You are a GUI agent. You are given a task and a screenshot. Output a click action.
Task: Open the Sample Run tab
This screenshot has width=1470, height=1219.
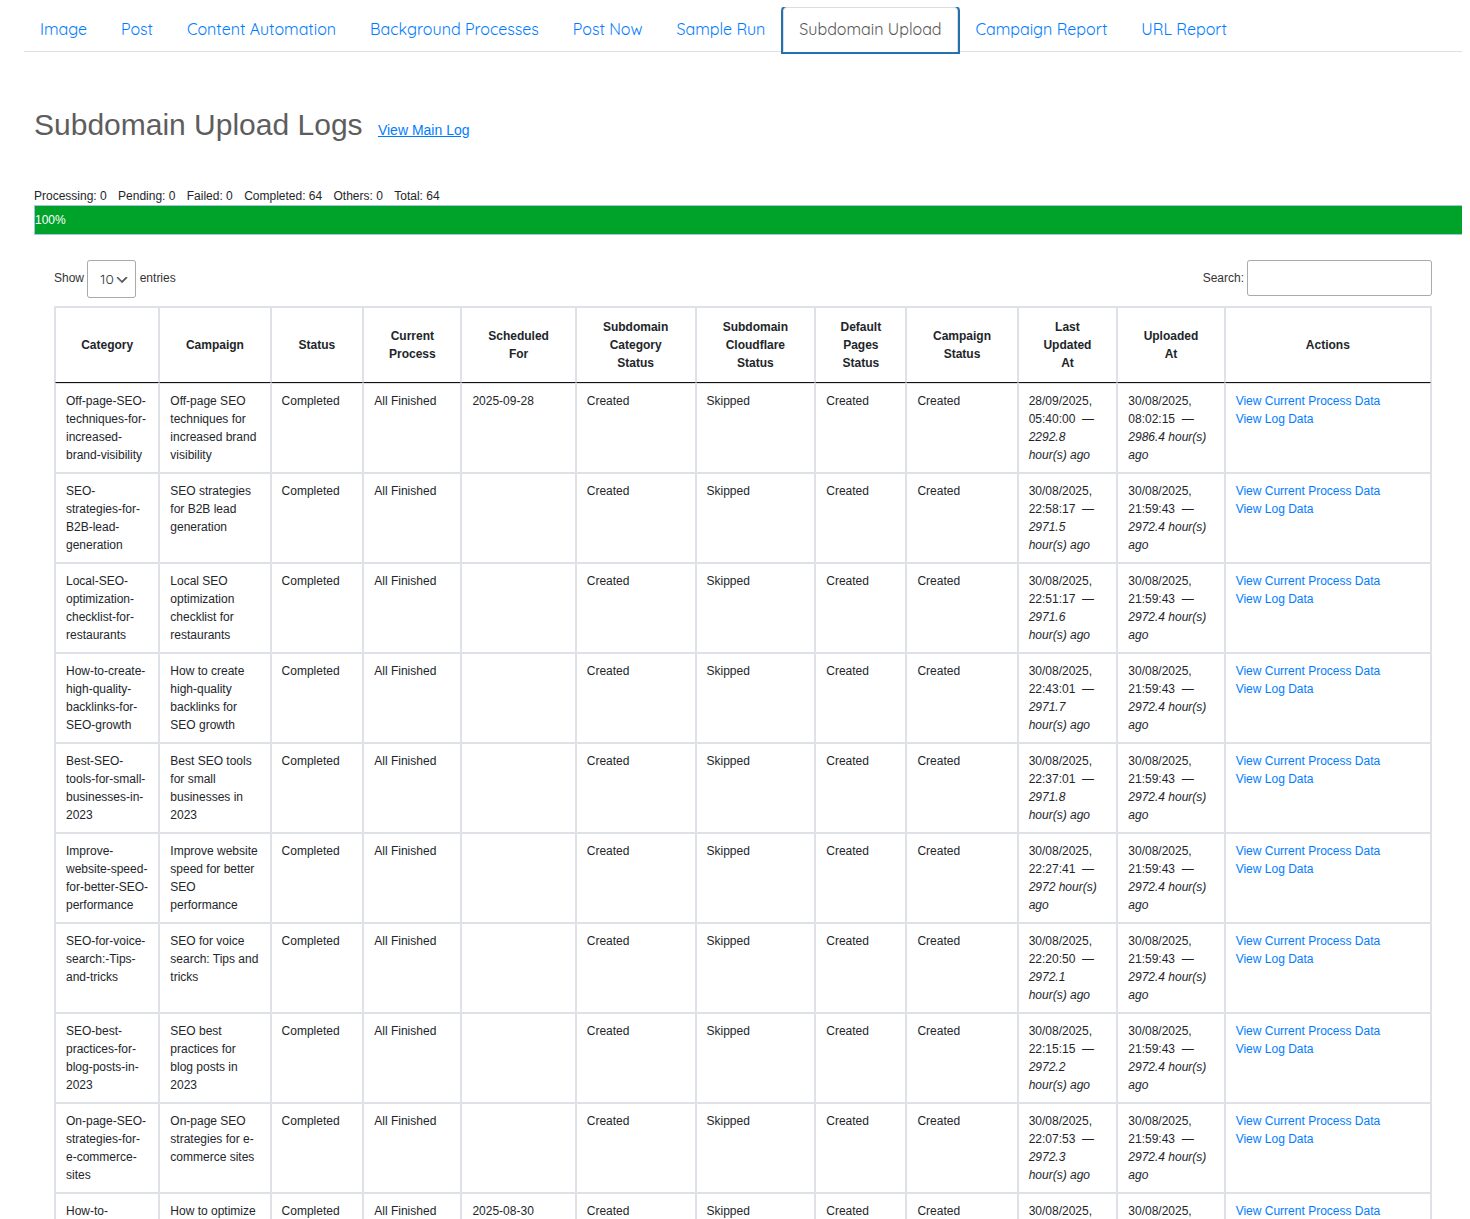720,29
